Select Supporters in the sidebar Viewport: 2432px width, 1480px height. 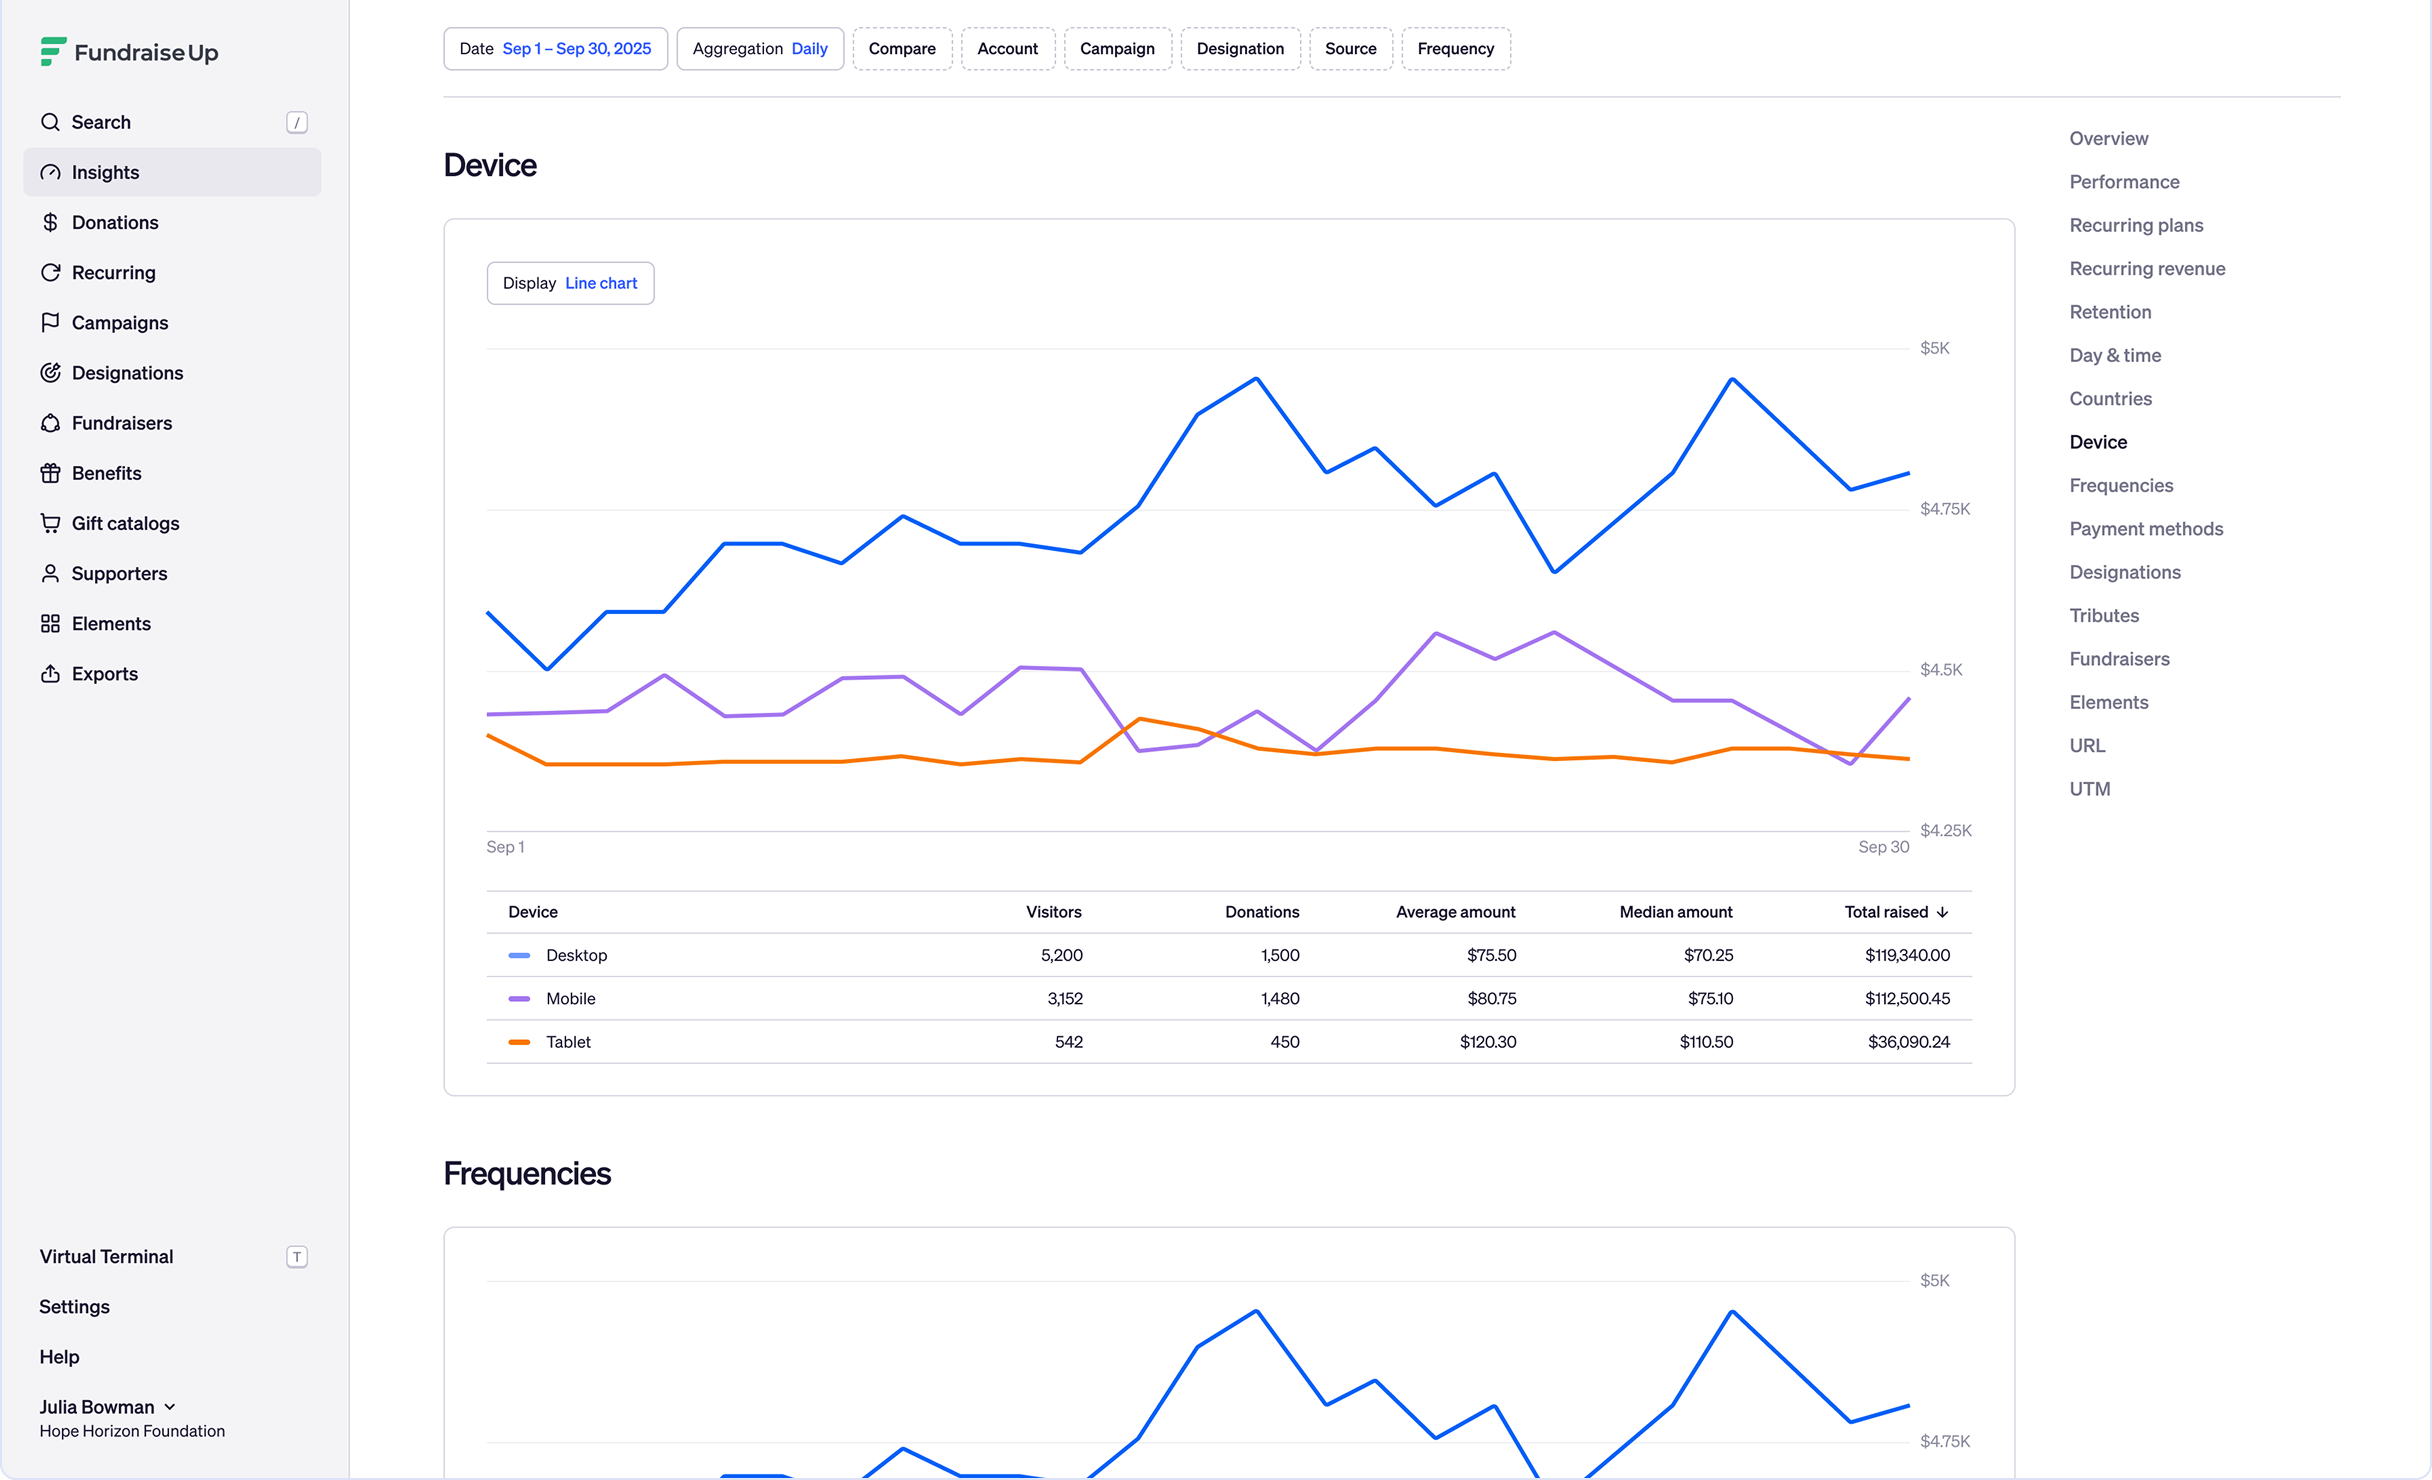172,573
